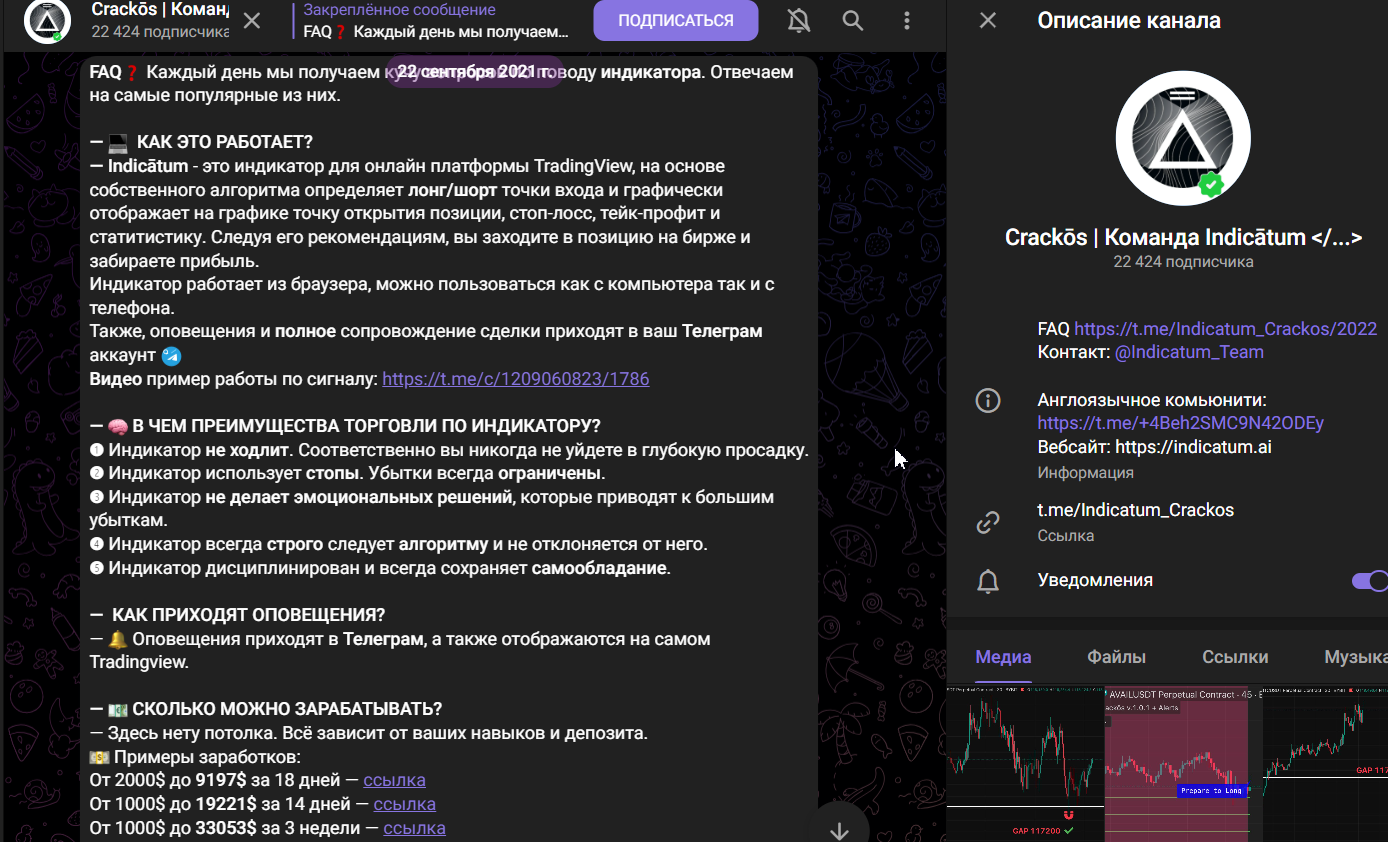
Task: Open the three-dot more options menu
Action: pyautogui.click(x=907, y=20)
